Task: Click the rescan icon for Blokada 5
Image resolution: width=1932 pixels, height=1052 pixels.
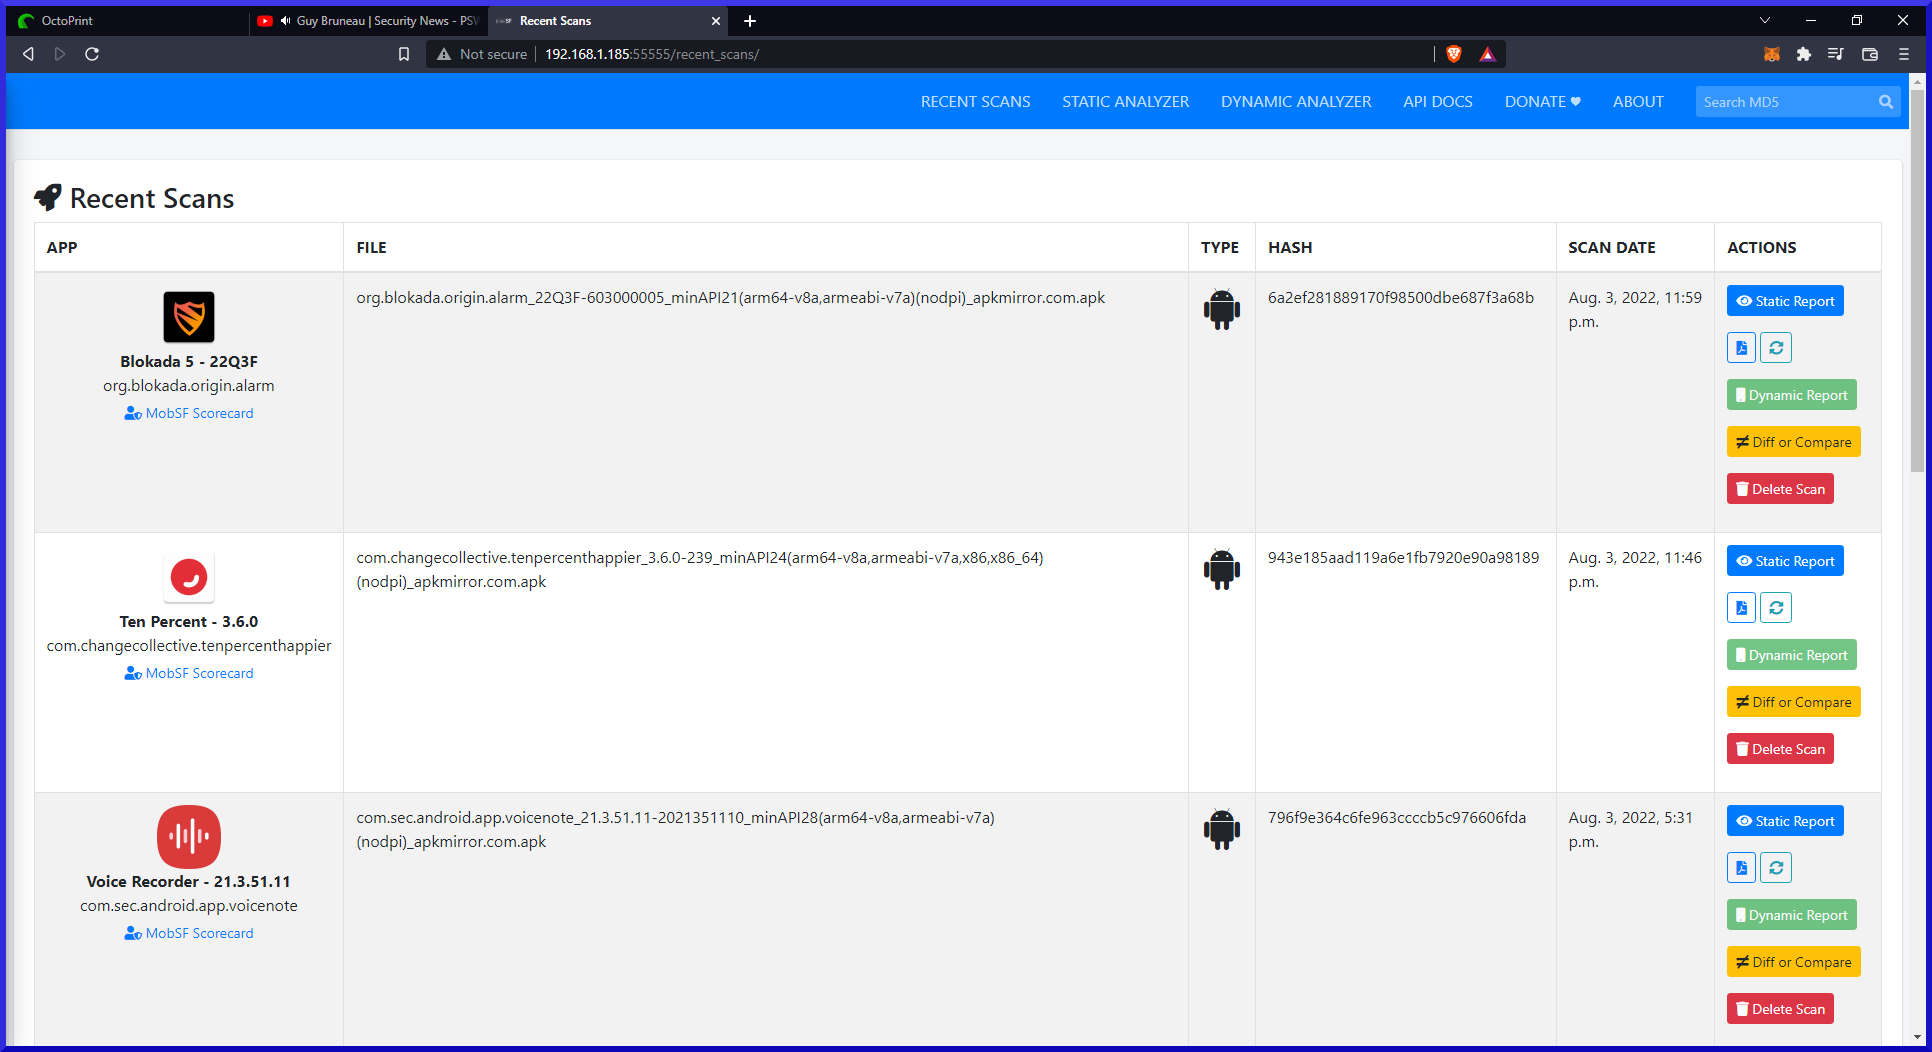Action: (1776, 348)
